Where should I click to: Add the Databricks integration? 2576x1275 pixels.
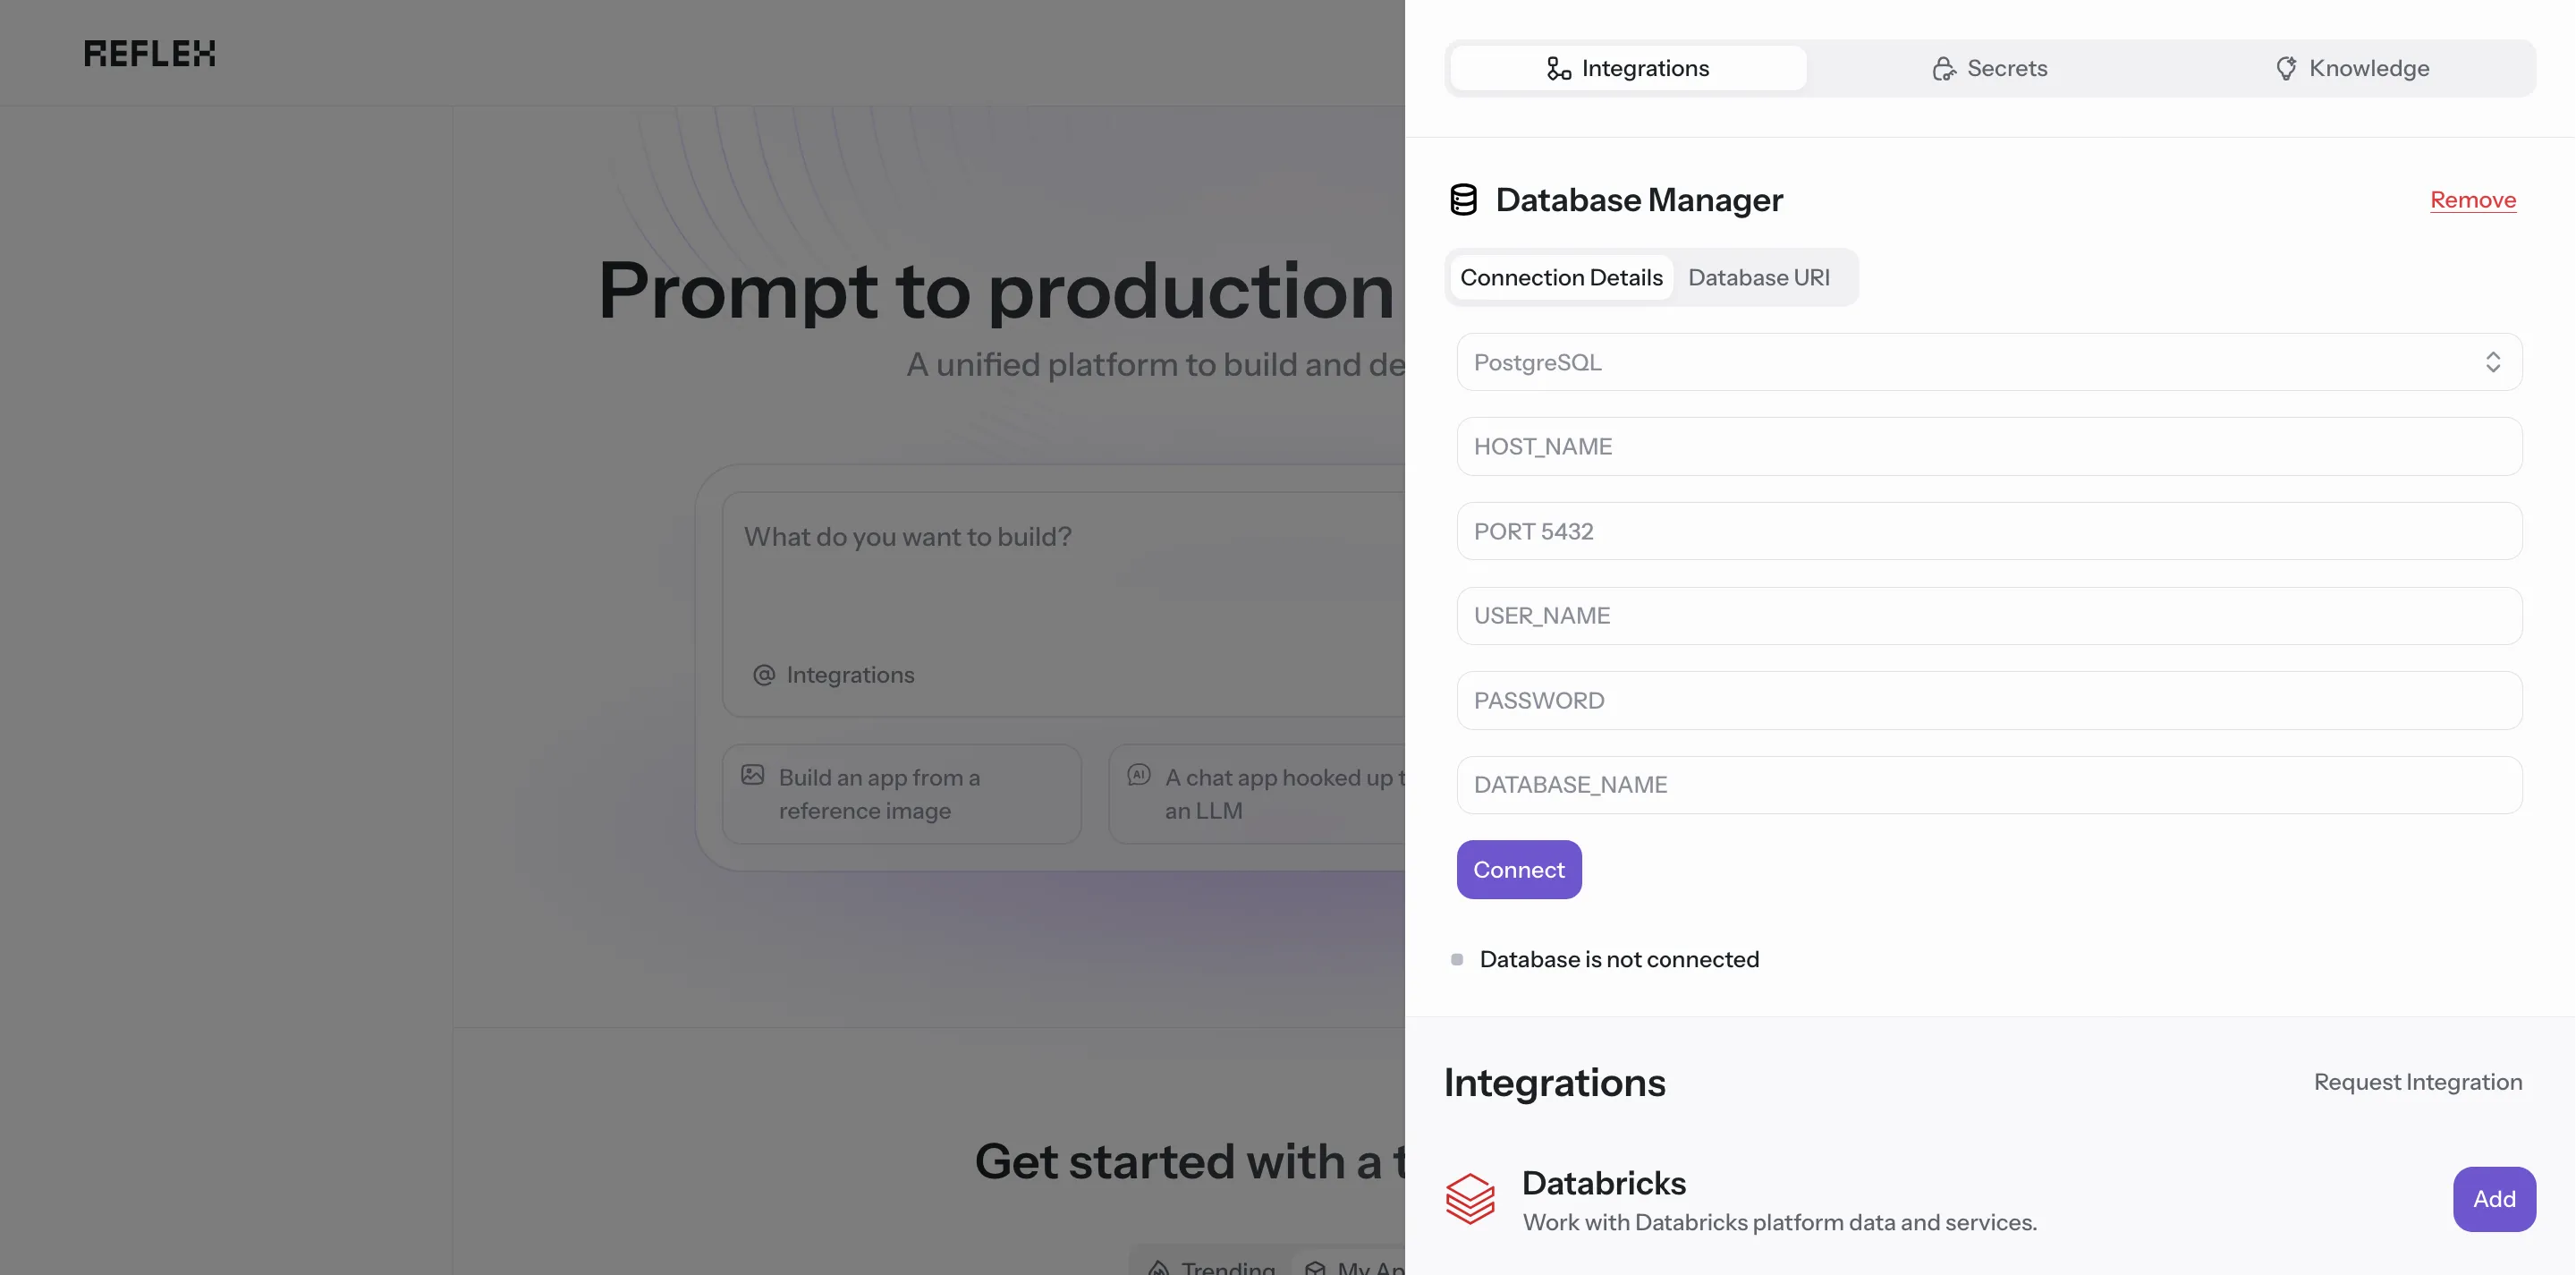pos(2493,1199)
